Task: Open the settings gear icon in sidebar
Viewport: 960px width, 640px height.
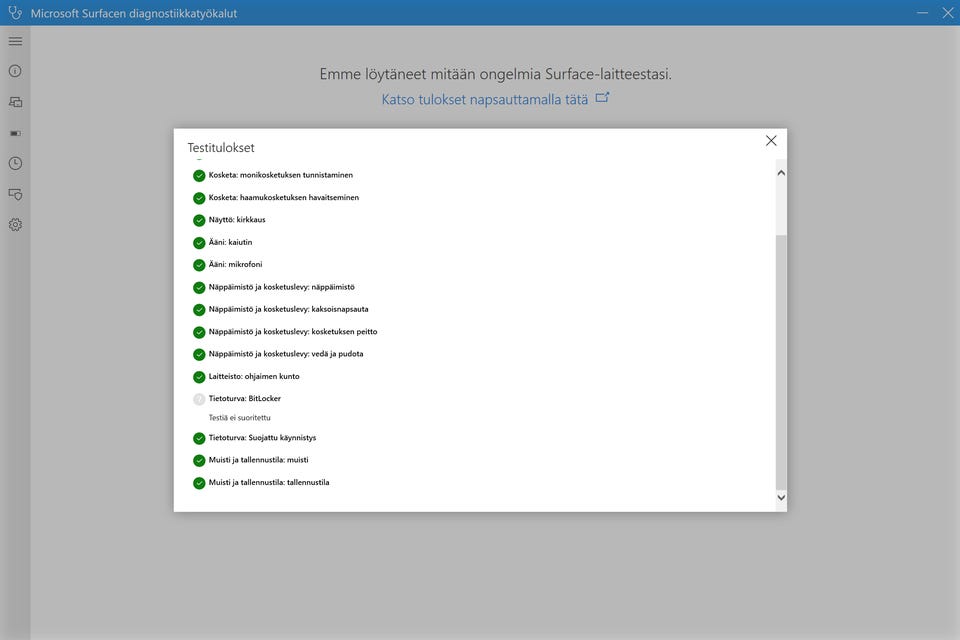Action: coord(15,225)
